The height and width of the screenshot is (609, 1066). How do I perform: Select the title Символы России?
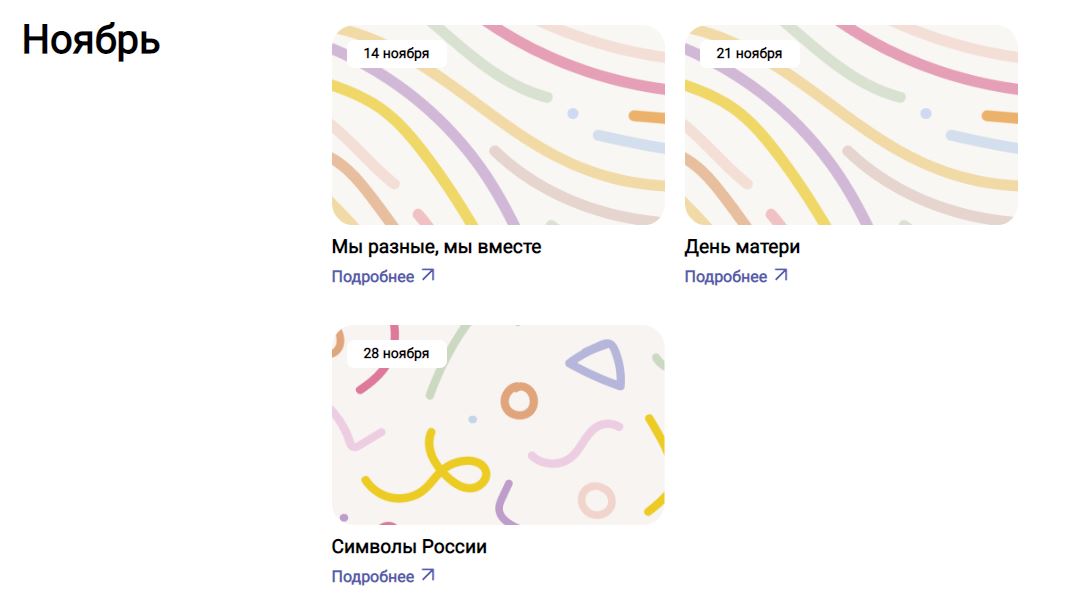click(x=409, y=546)
